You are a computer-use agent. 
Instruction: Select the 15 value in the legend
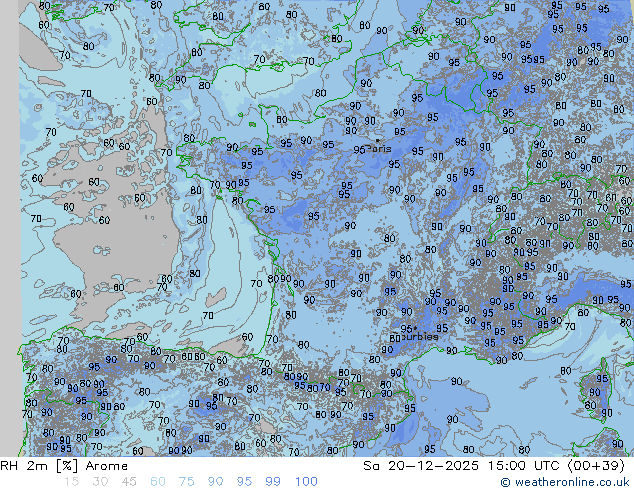pos(71,482)
